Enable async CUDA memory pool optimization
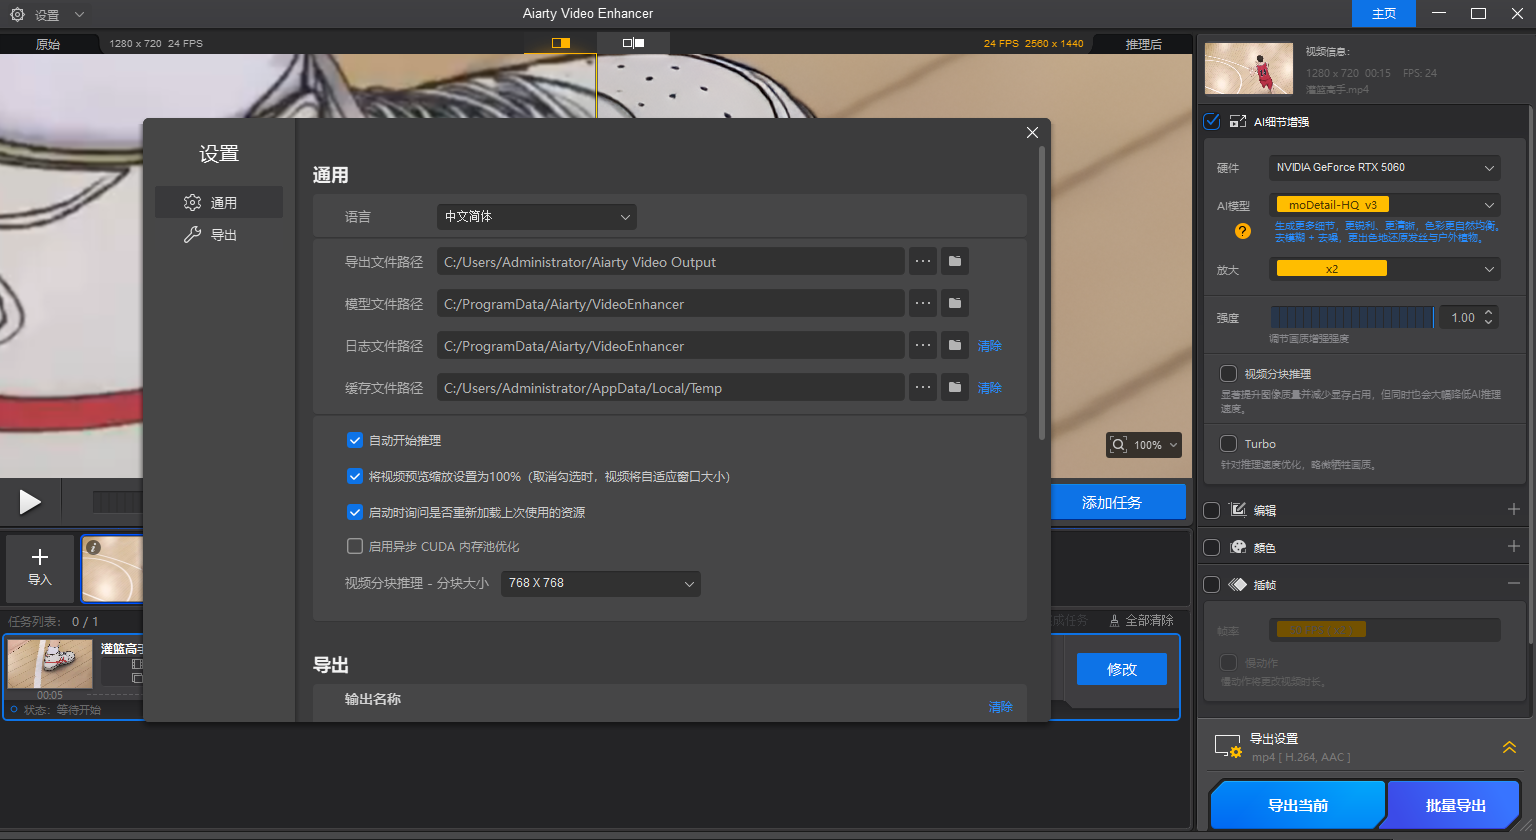This screenshot has height=840, width=1536. pyautogui.click(x=354, y=546)
